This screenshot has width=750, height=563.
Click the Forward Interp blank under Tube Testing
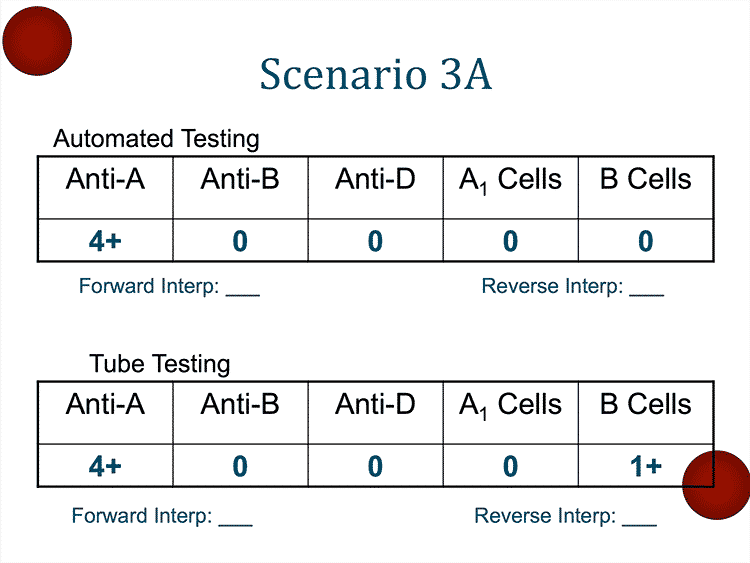(235, 517)
